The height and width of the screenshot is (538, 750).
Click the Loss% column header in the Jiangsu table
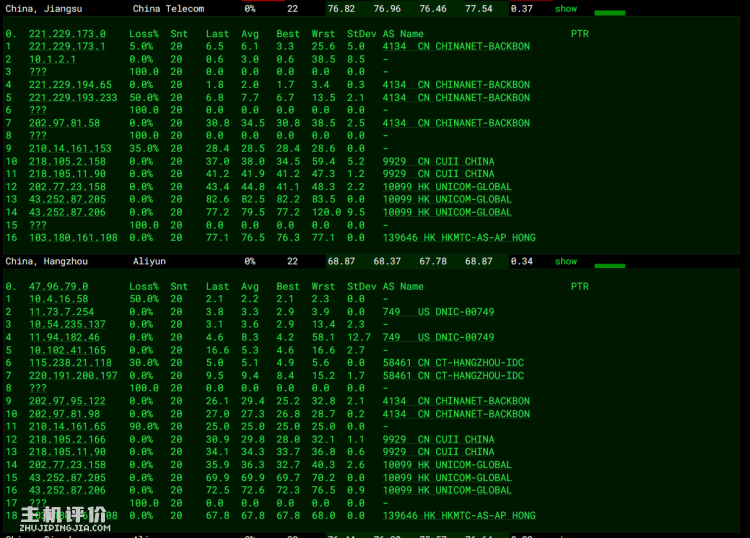point(144,34)
